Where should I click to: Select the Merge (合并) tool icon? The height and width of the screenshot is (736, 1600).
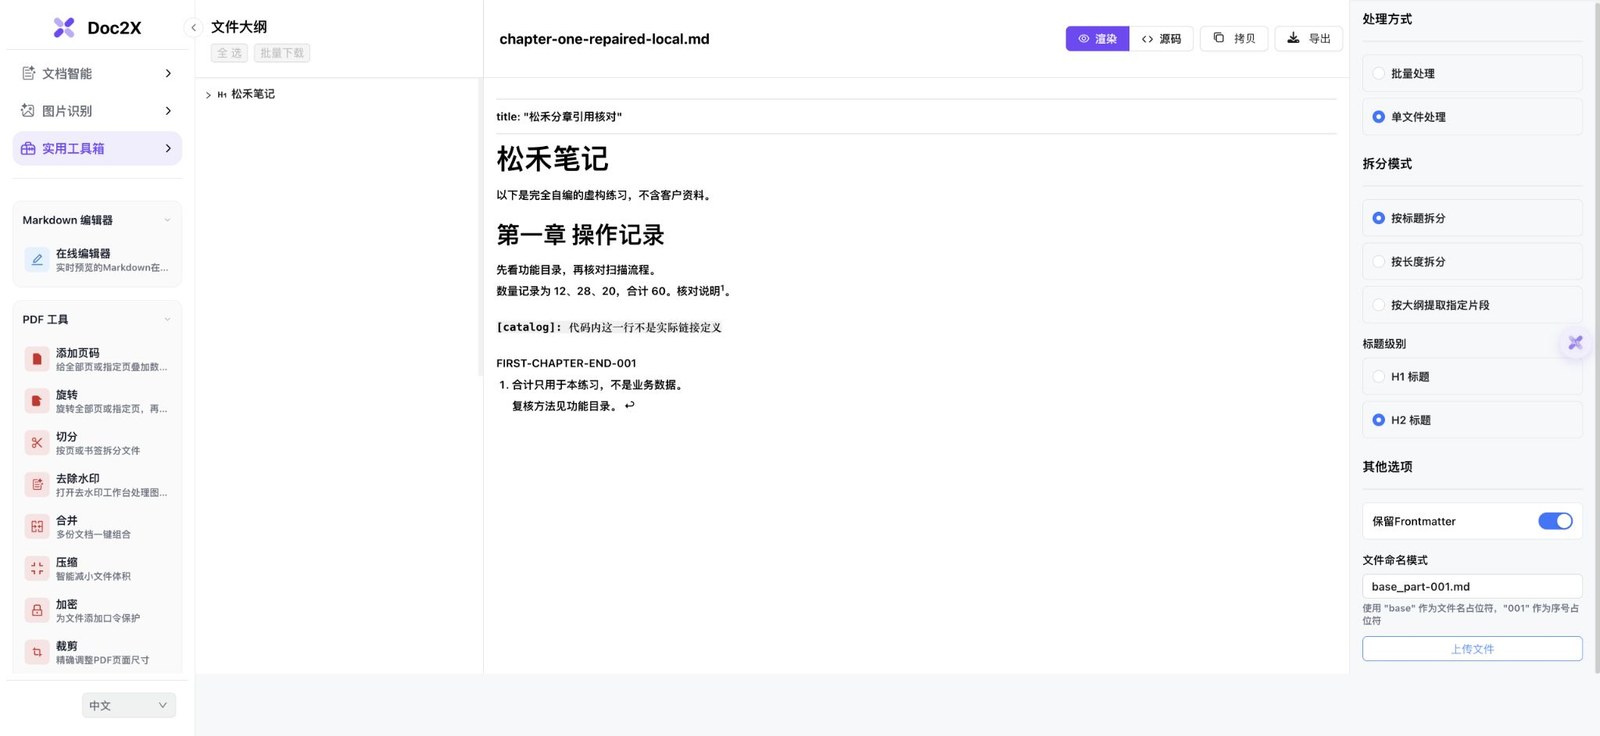click(x=37, y=527)
